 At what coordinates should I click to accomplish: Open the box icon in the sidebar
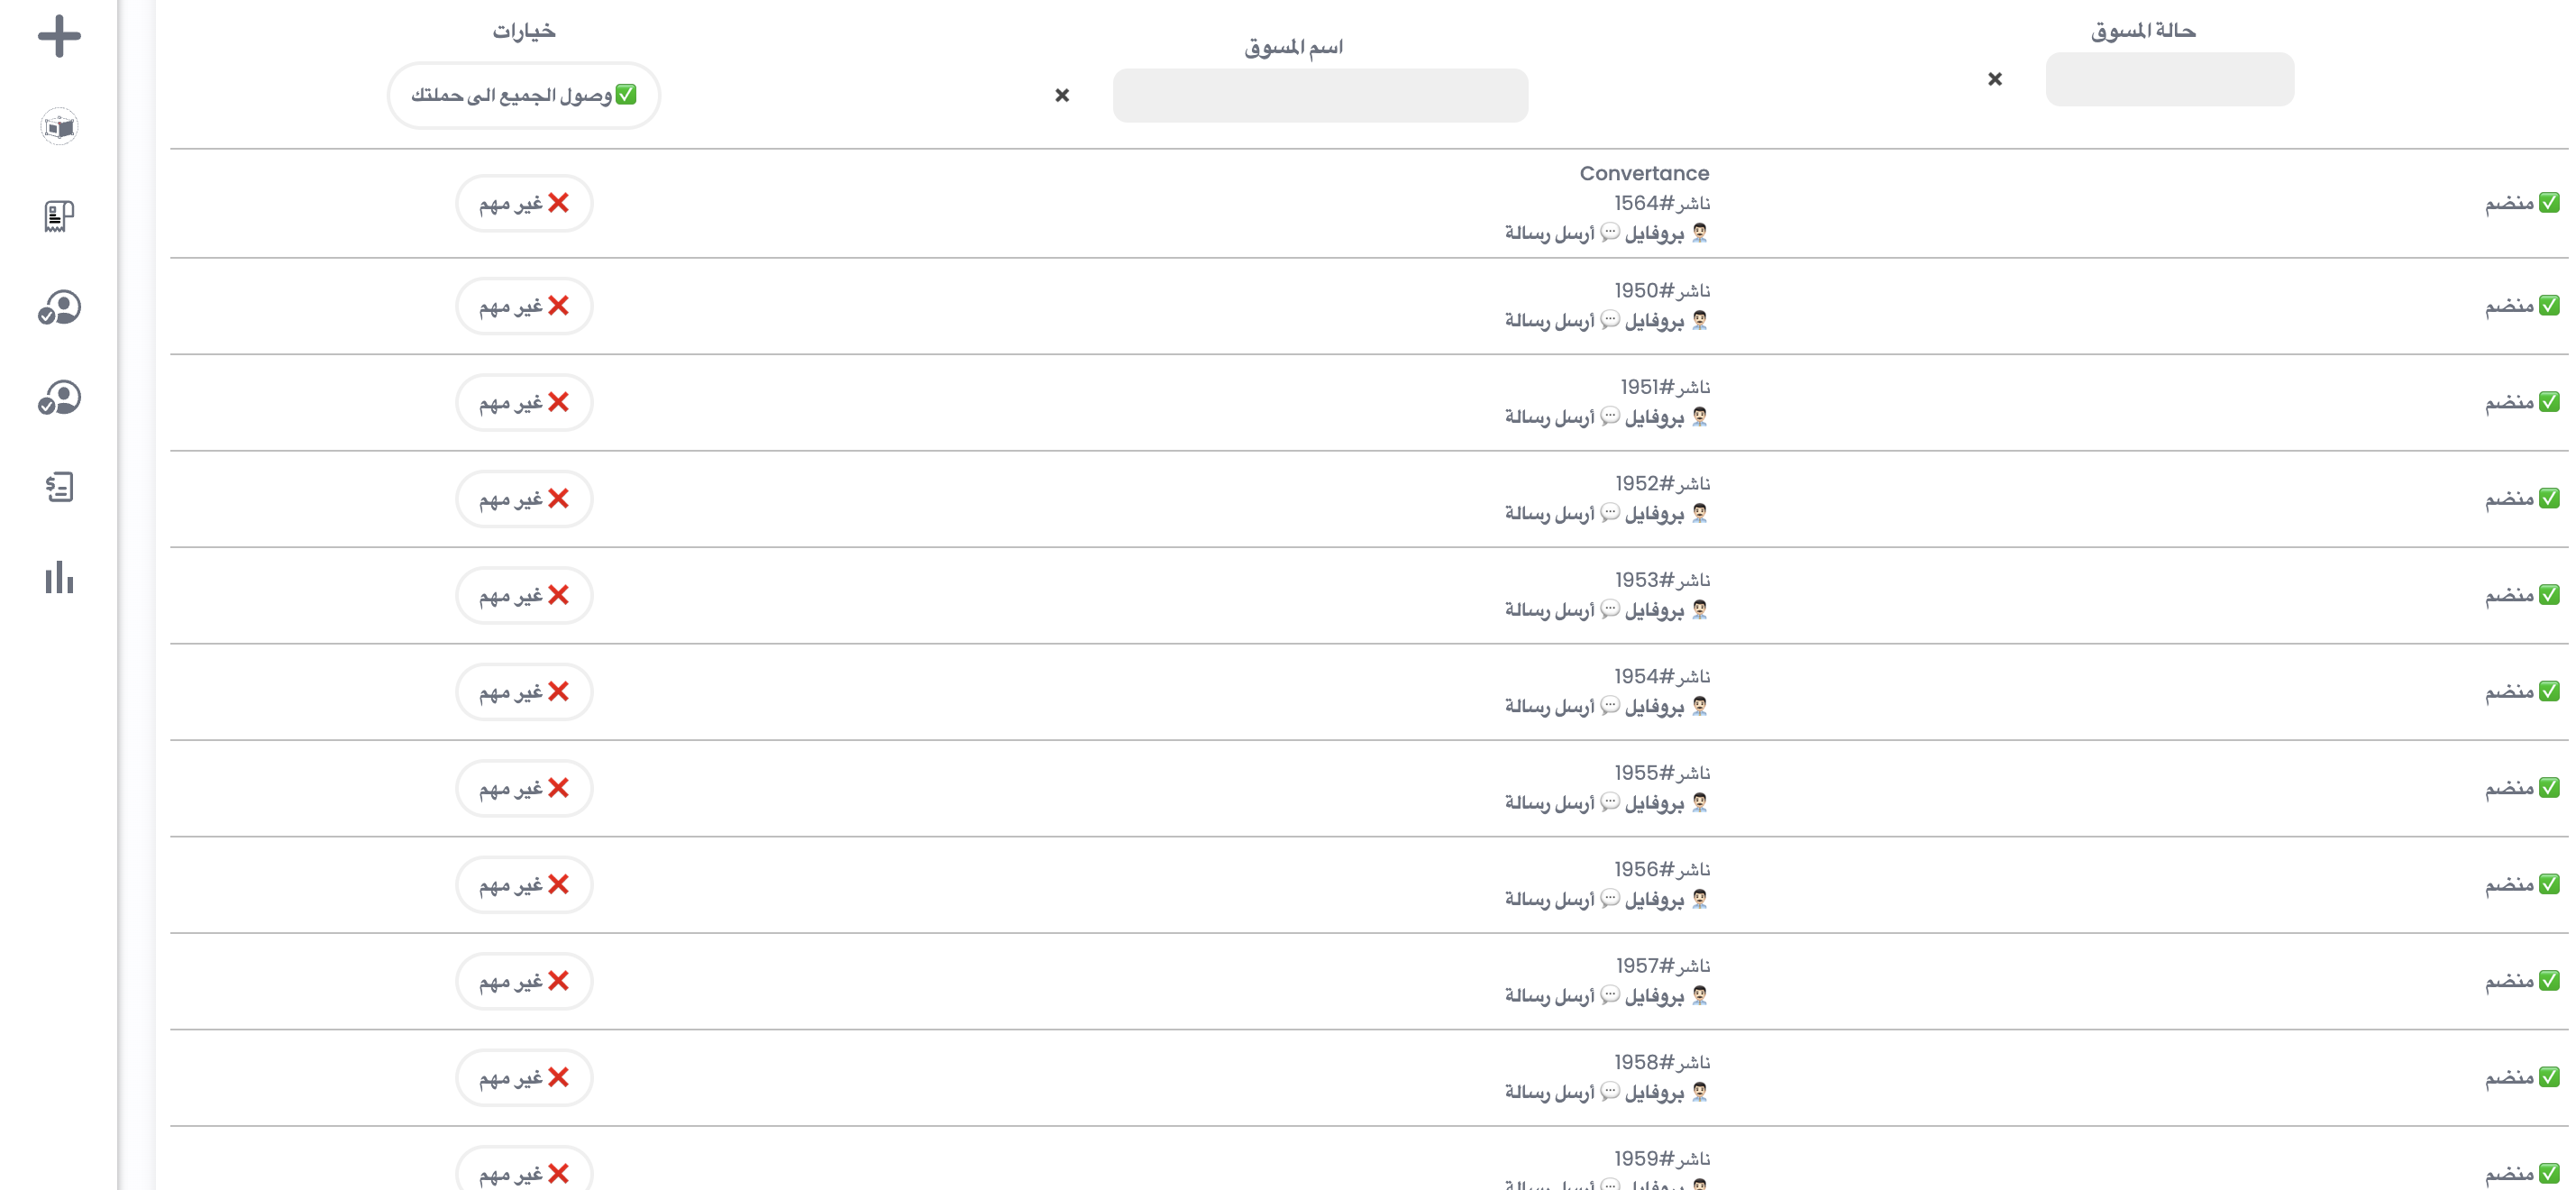(59, 127)
